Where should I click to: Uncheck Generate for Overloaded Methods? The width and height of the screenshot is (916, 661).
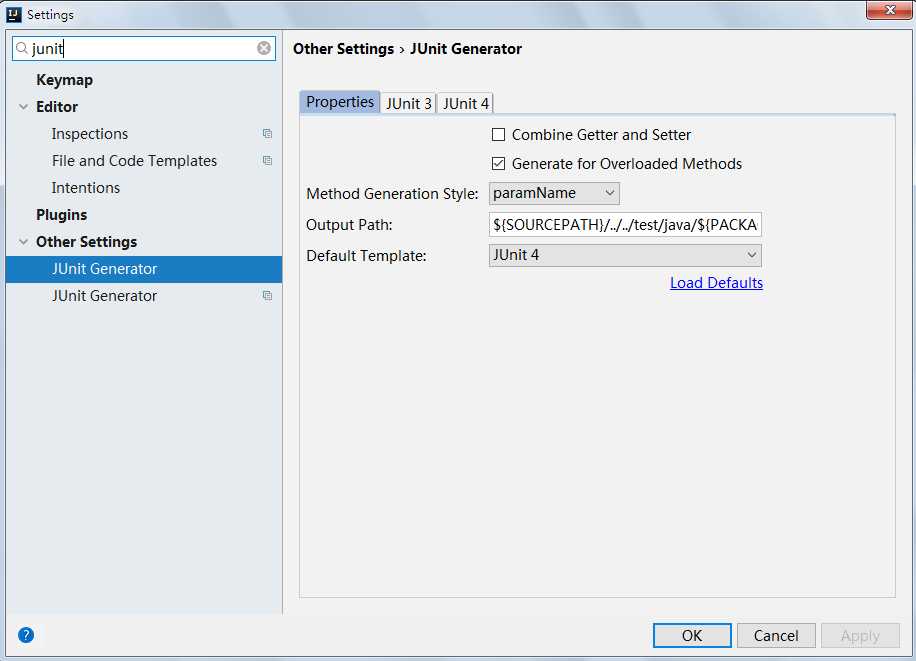(x=498, y=164)
